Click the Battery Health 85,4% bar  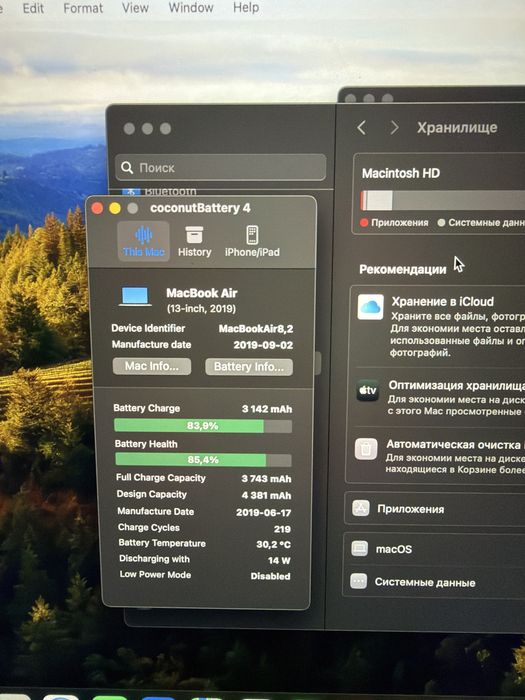tap(203, 459)
